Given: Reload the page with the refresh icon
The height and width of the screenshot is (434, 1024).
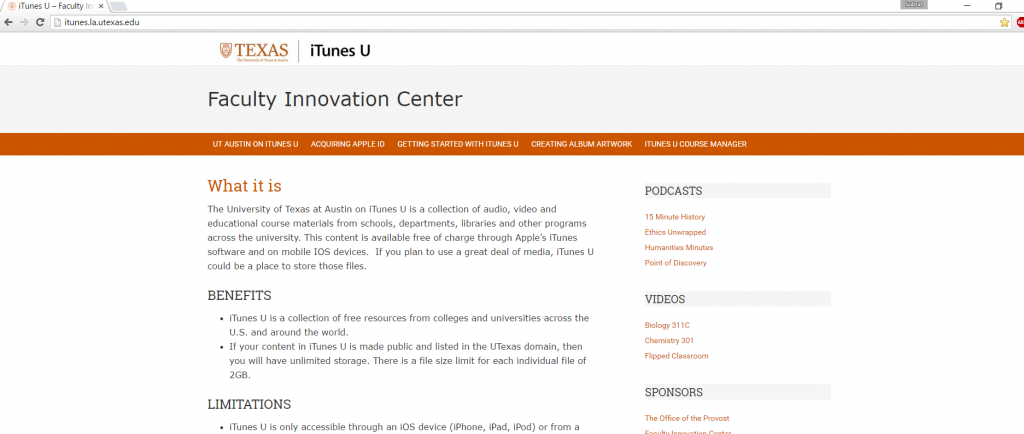Looking at the screenshot, I should (x=40, y=22).
